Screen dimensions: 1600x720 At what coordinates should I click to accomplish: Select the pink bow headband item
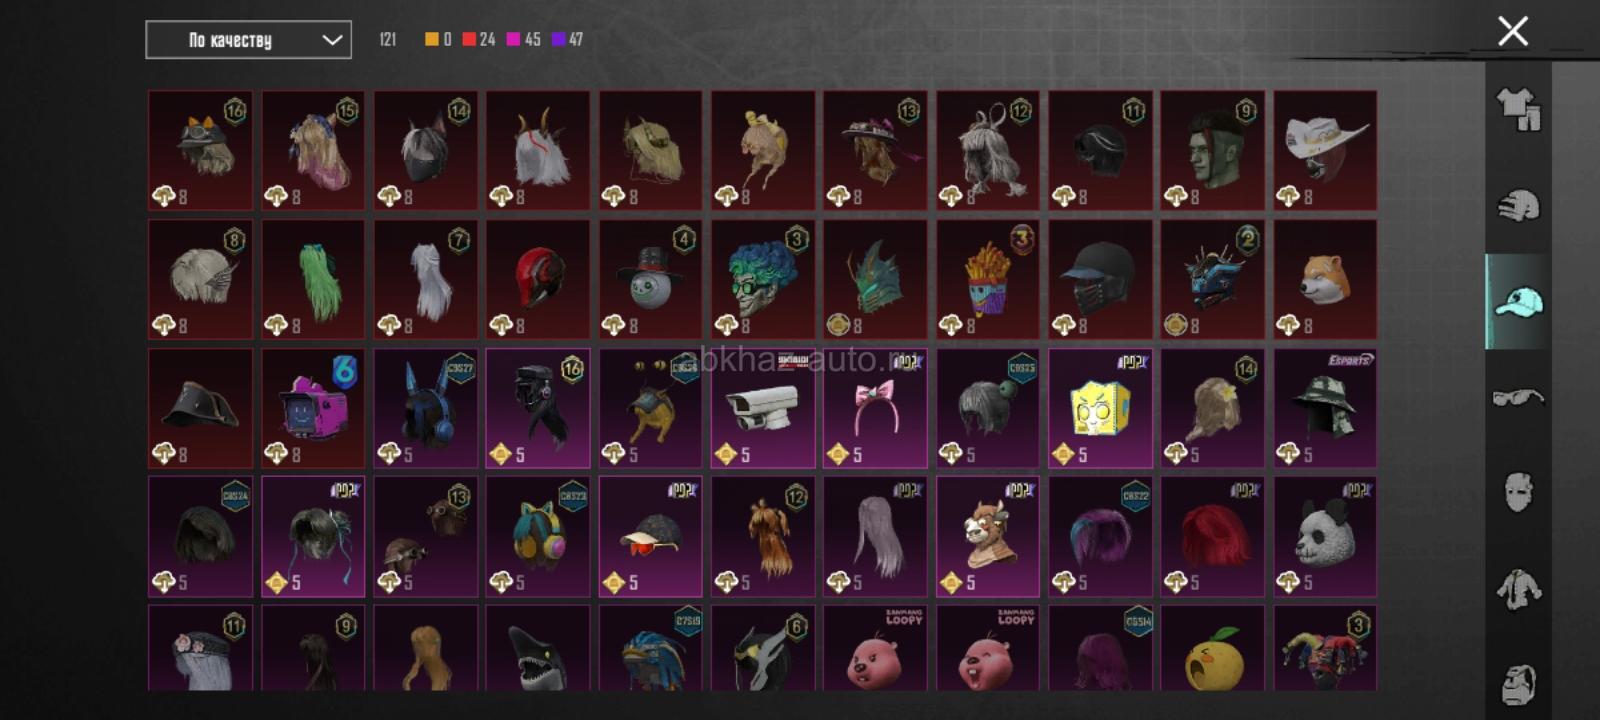coord(875,408)
